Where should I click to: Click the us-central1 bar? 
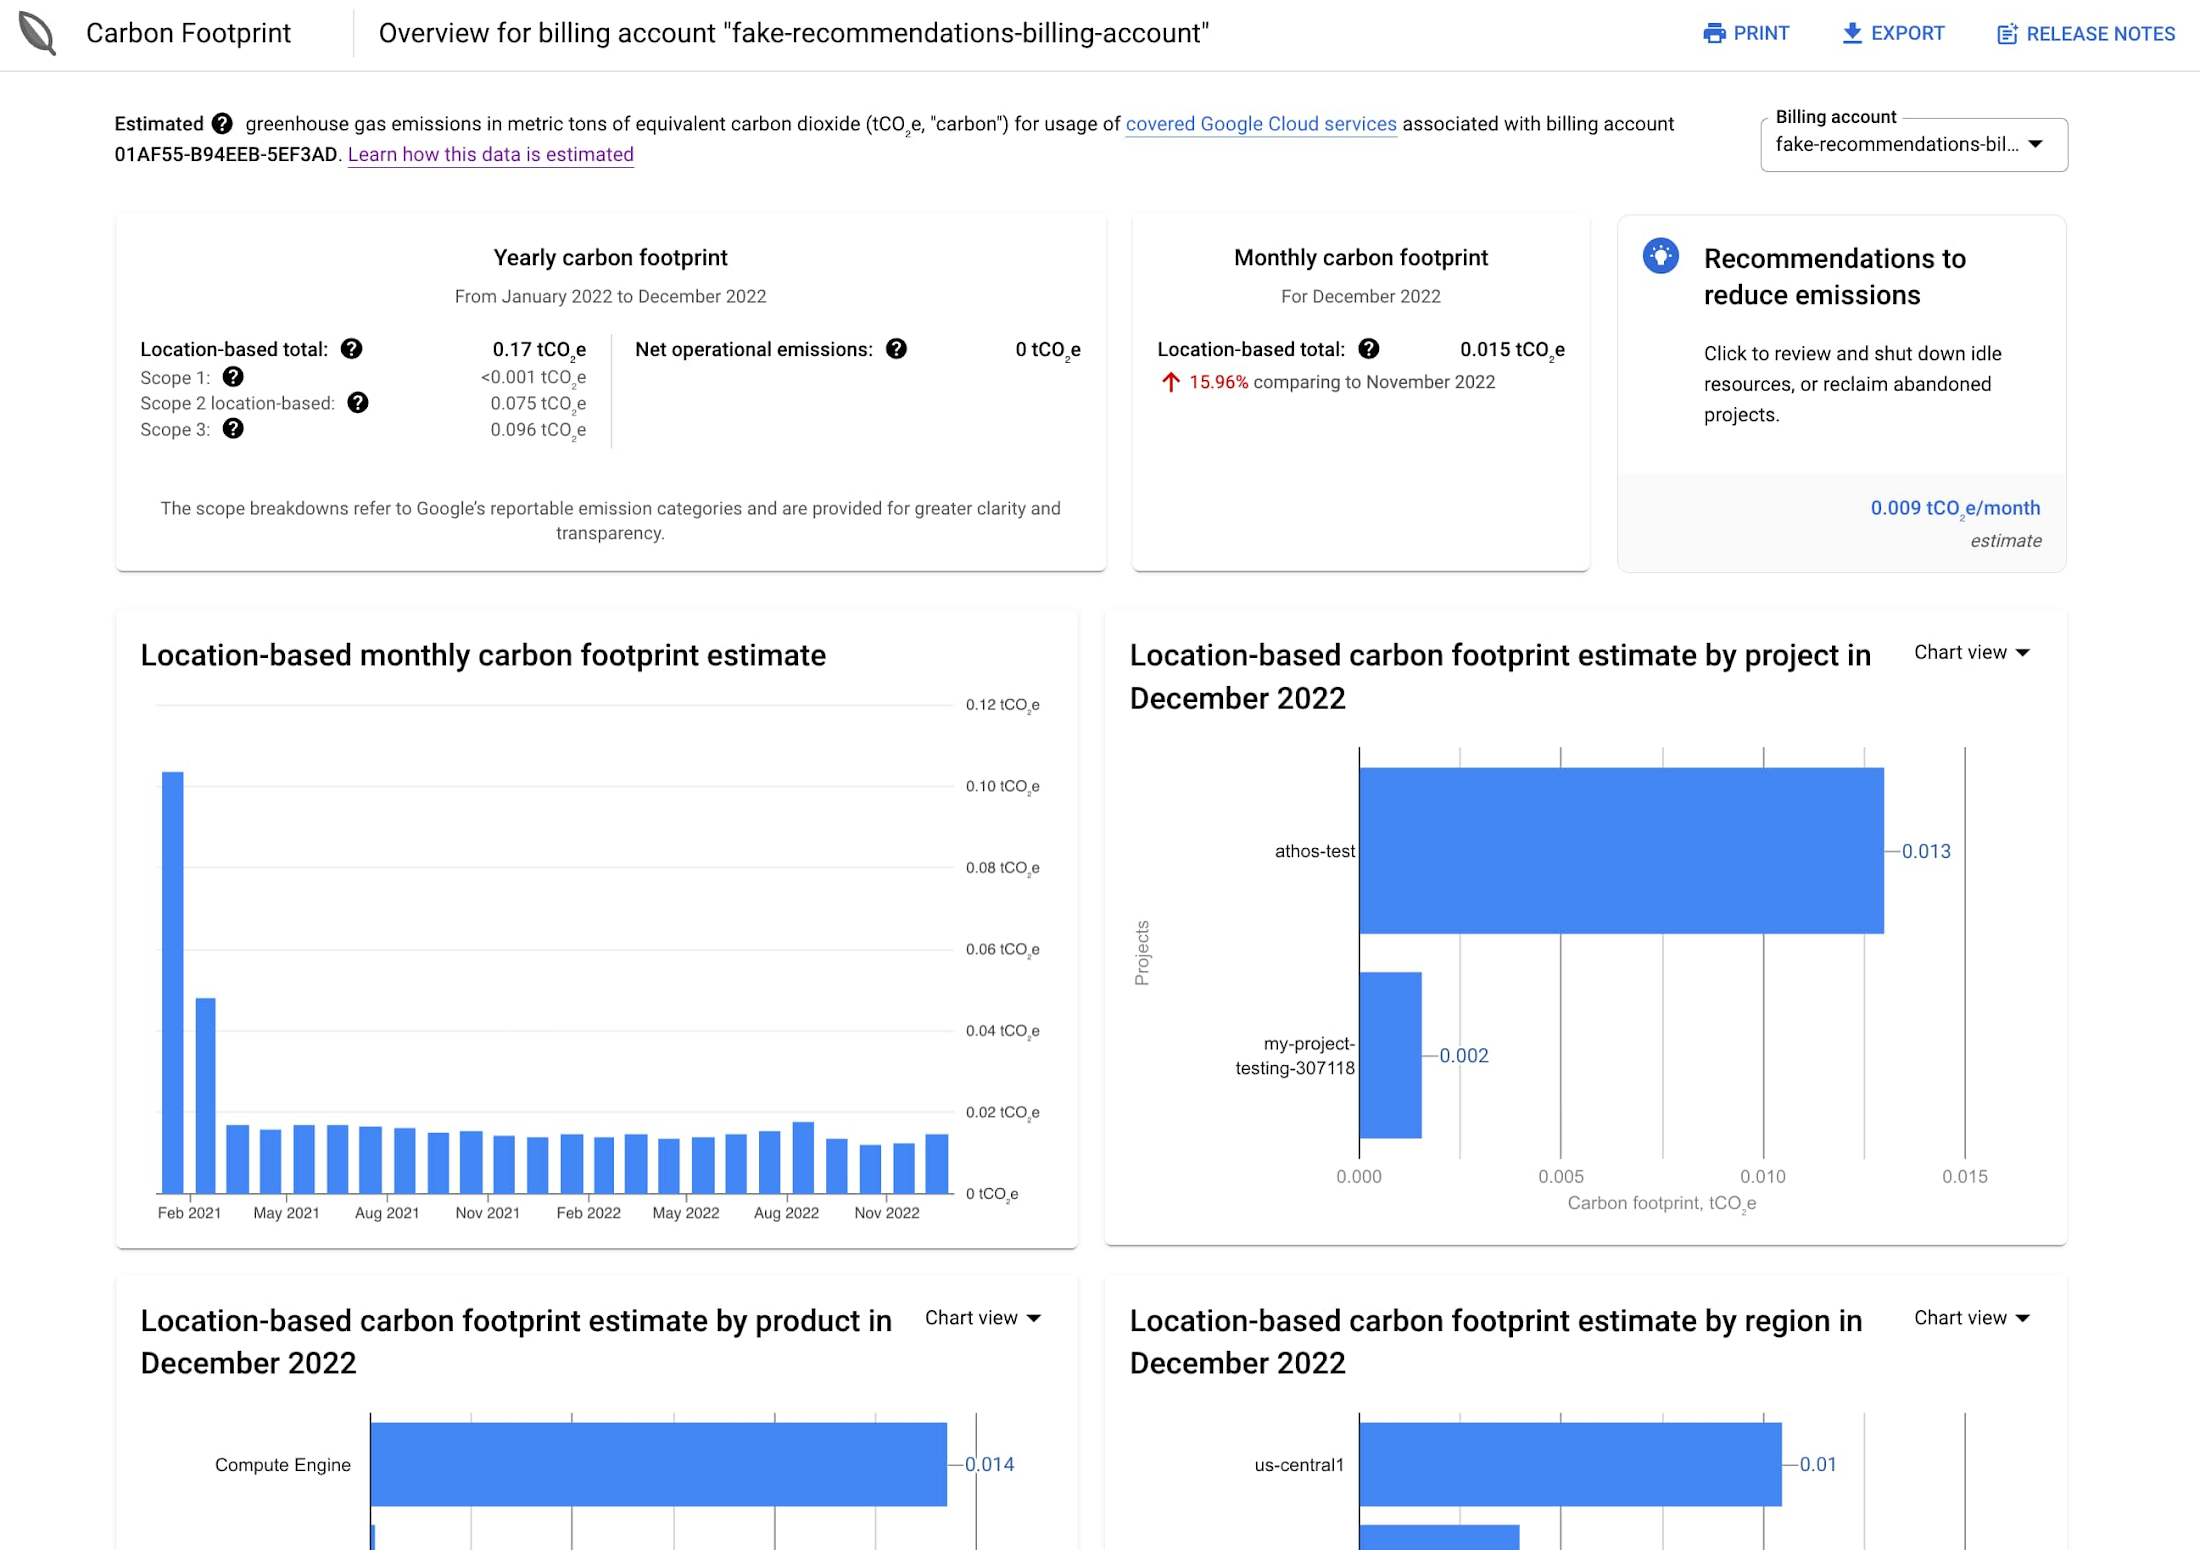pos(1570,1464)
